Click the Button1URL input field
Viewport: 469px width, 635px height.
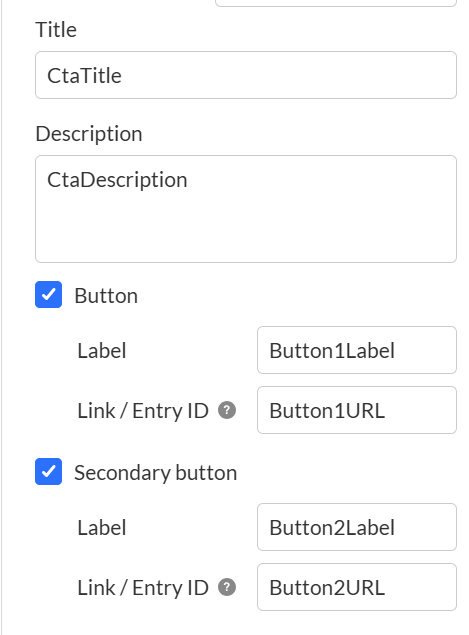pyautogui.click(x=357, y=410)
